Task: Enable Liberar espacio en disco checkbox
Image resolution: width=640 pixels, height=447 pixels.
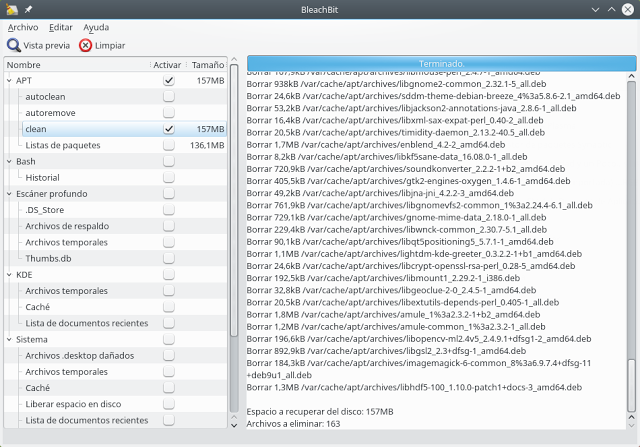Action: point(169,404)
